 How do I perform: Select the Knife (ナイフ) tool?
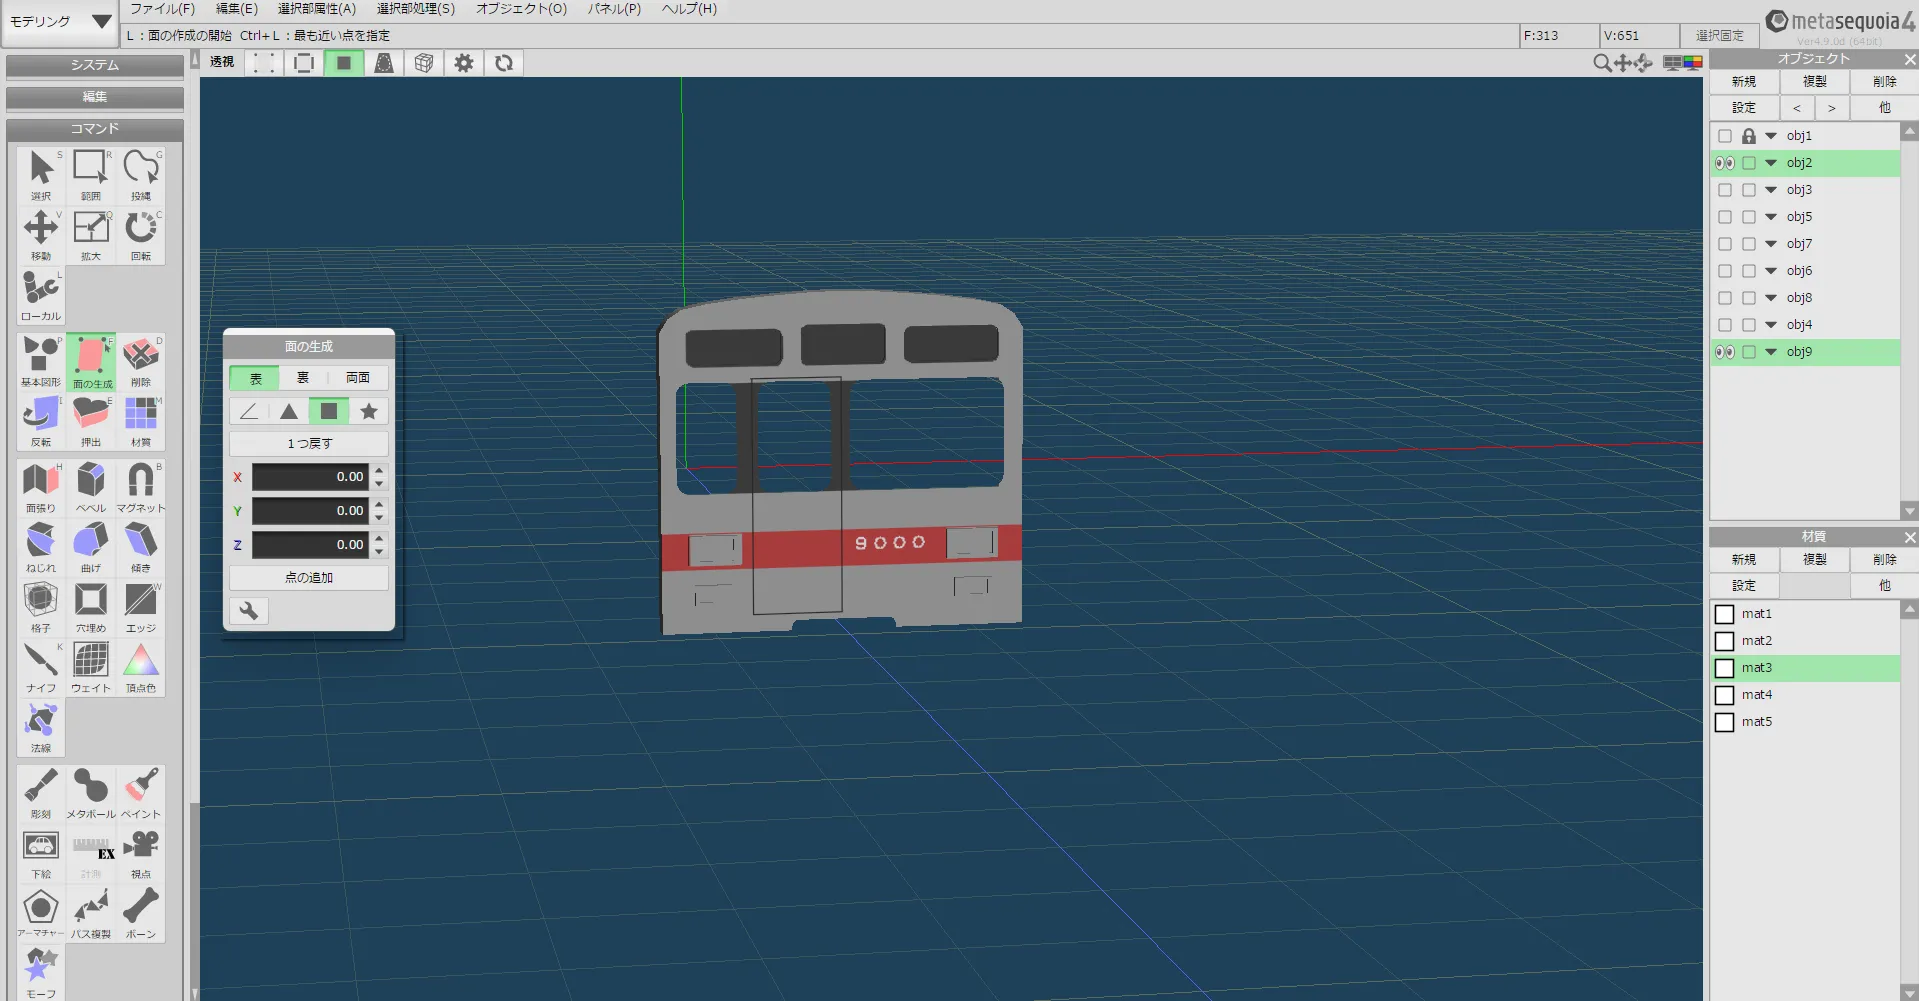[x=41, y=665]
